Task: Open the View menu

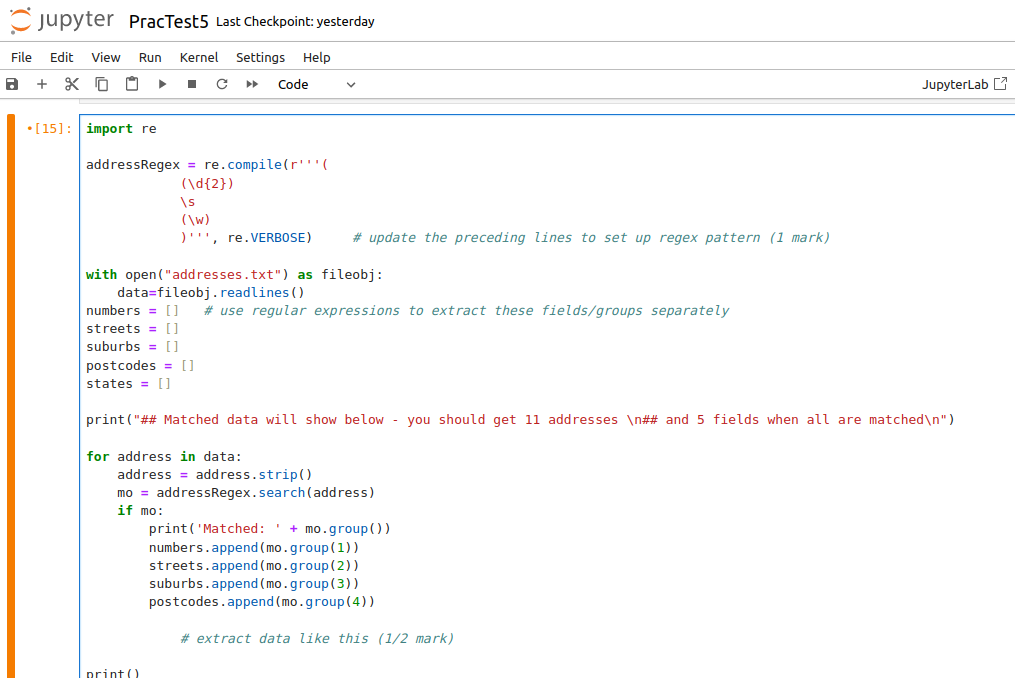Action: (x=106, y=57)
